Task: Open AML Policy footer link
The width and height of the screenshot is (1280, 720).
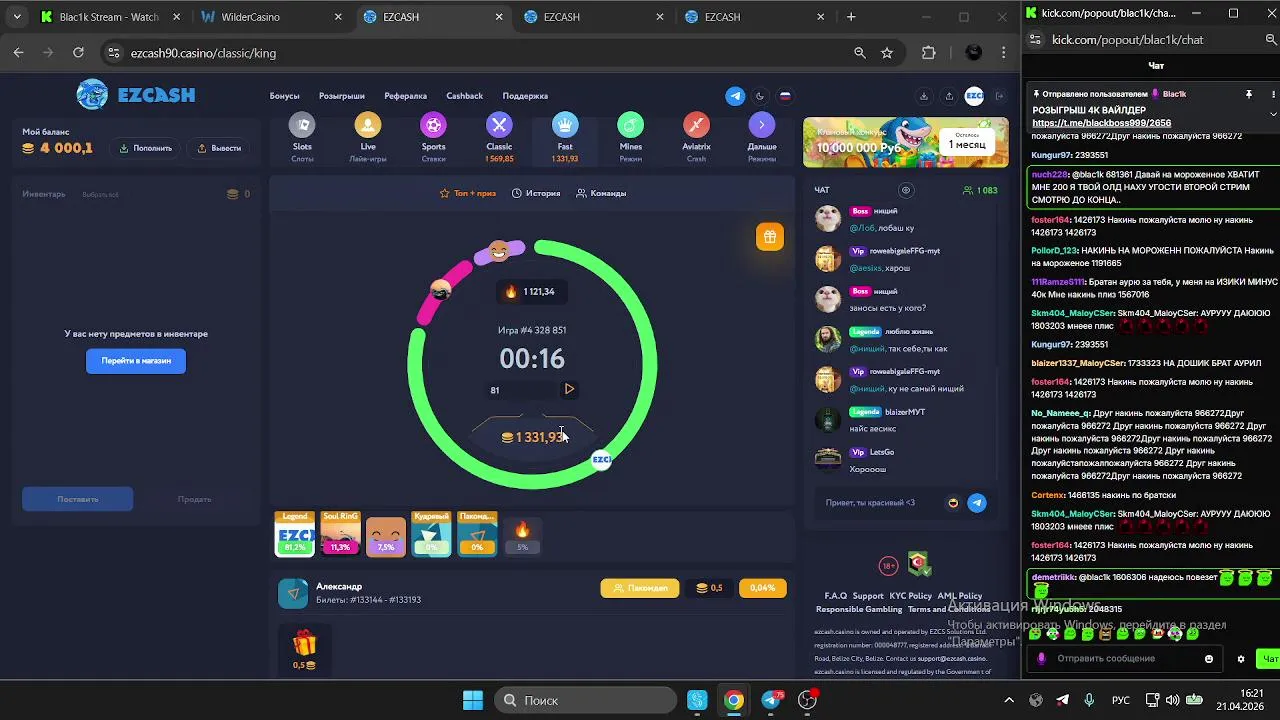Action: 960,596
